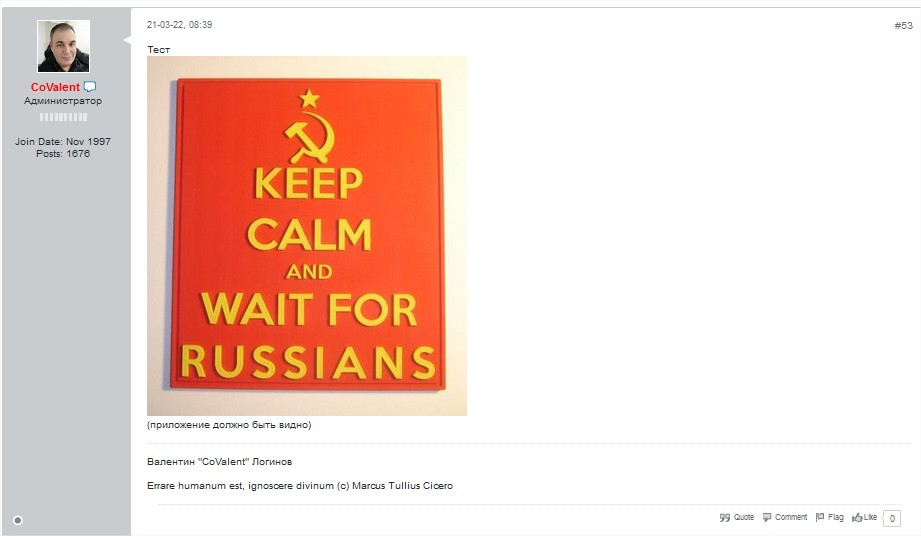Open the Keep Calm poster image attachment

(x=307, y=236)
